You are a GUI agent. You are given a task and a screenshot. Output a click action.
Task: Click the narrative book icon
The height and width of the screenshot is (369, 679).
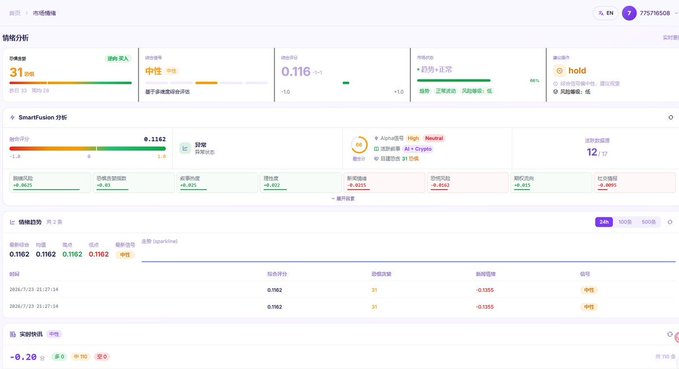376,149
